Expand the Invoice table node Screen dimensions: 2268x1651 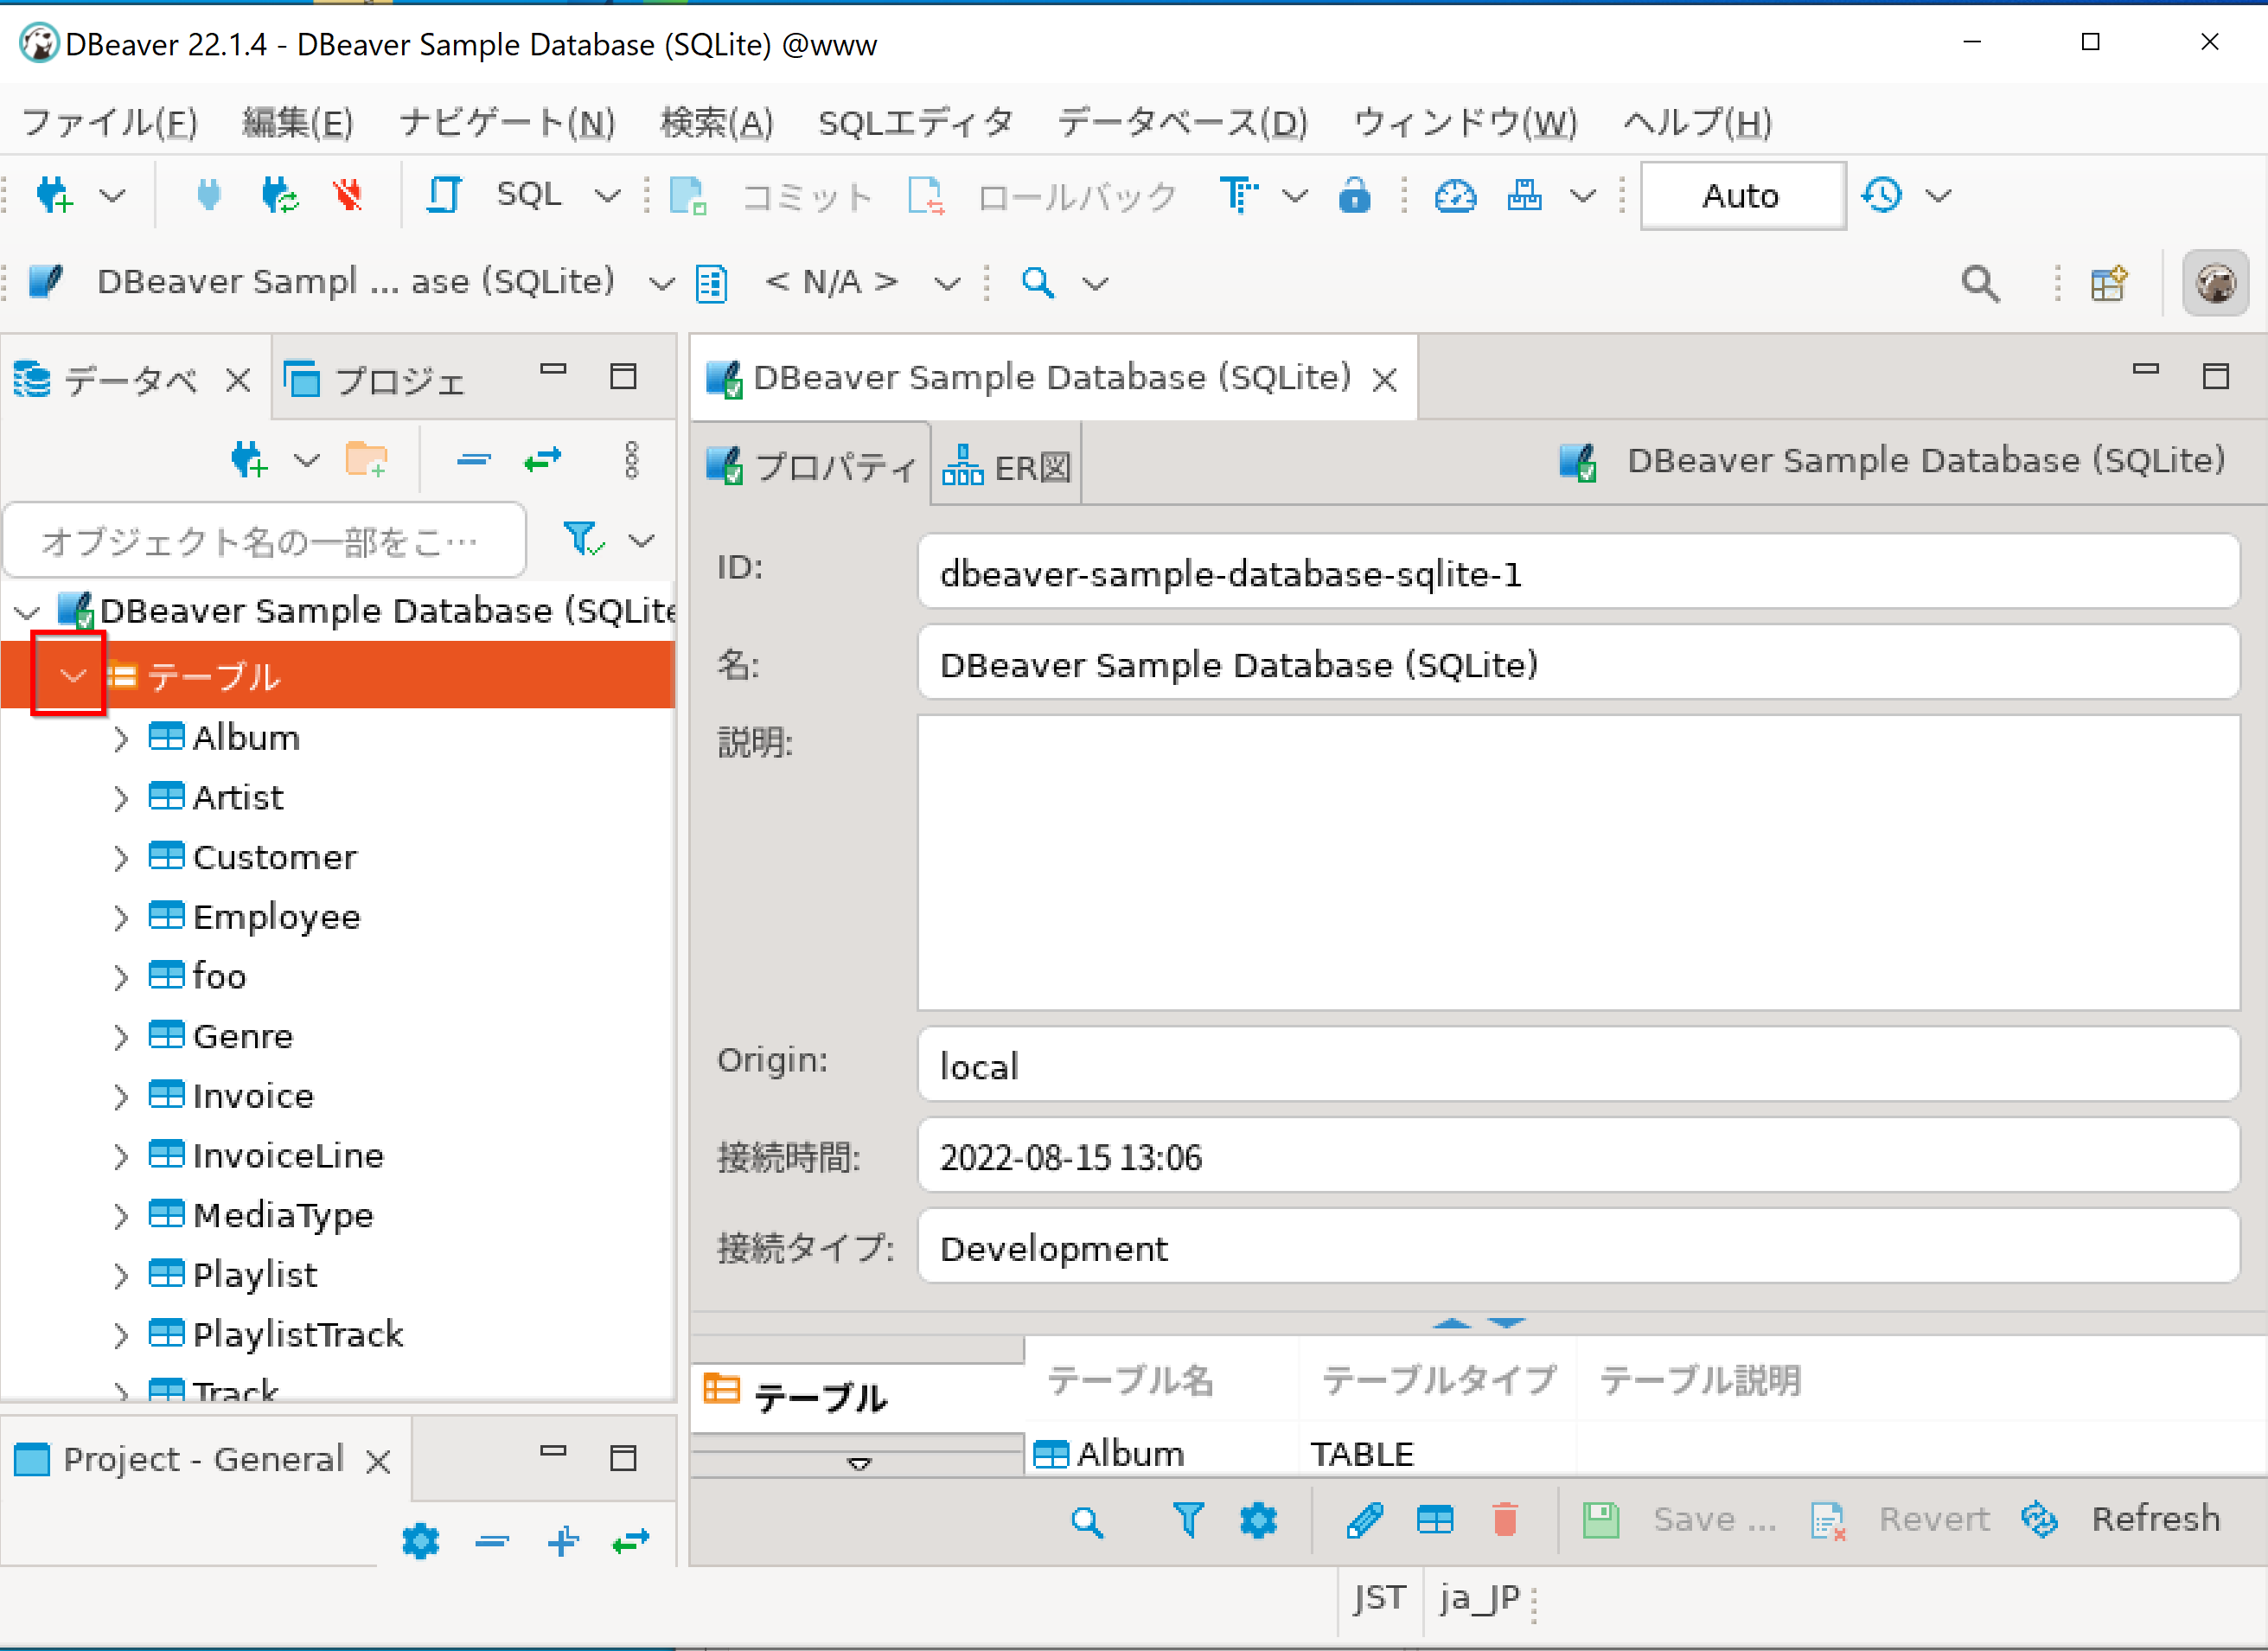click(121, 1097)
